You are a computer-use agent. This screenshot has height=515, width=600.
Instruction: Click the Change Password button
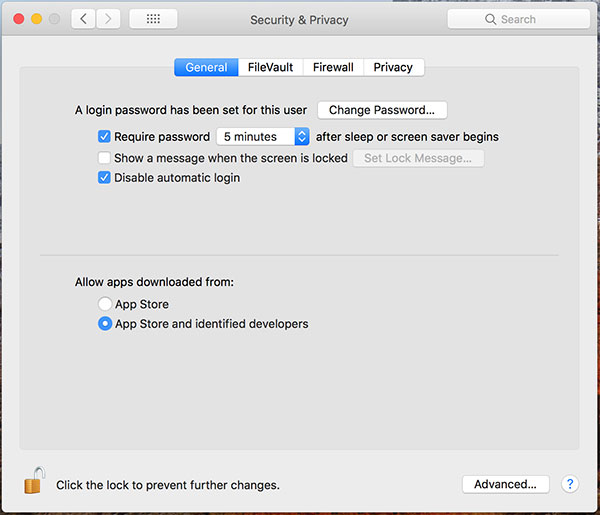(x=382, y=110)
